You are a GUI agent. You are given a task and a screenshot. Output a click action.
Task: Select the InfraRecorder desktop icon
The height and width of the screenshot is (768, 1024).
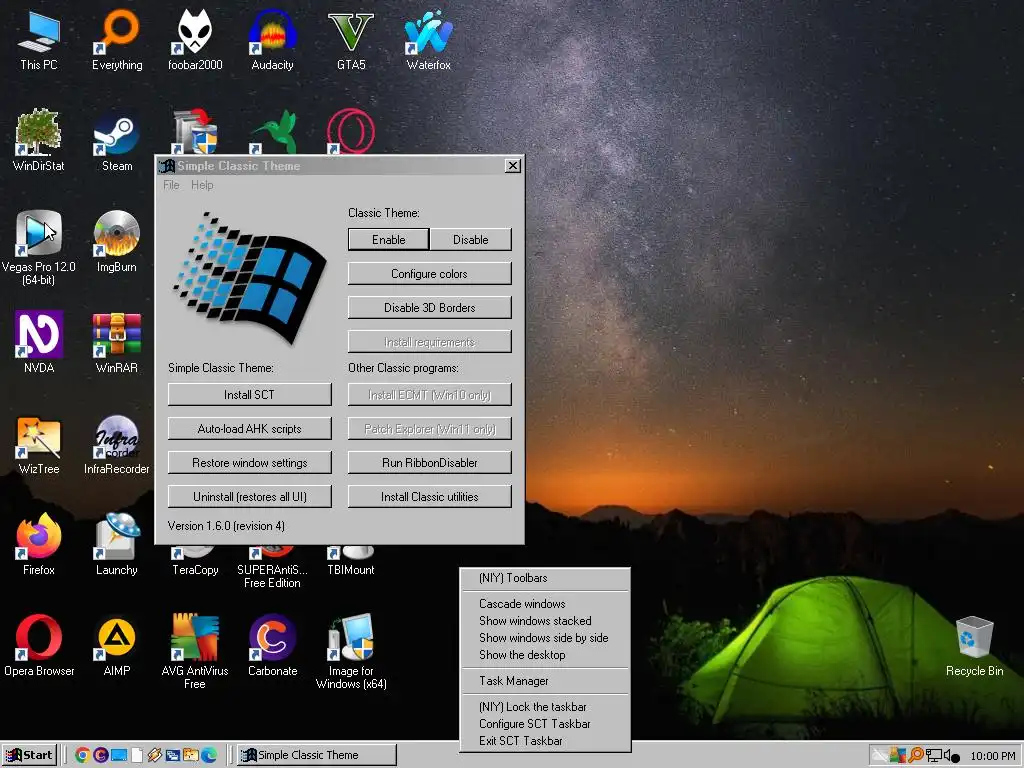pyautogui.click(x=117, y=444)
